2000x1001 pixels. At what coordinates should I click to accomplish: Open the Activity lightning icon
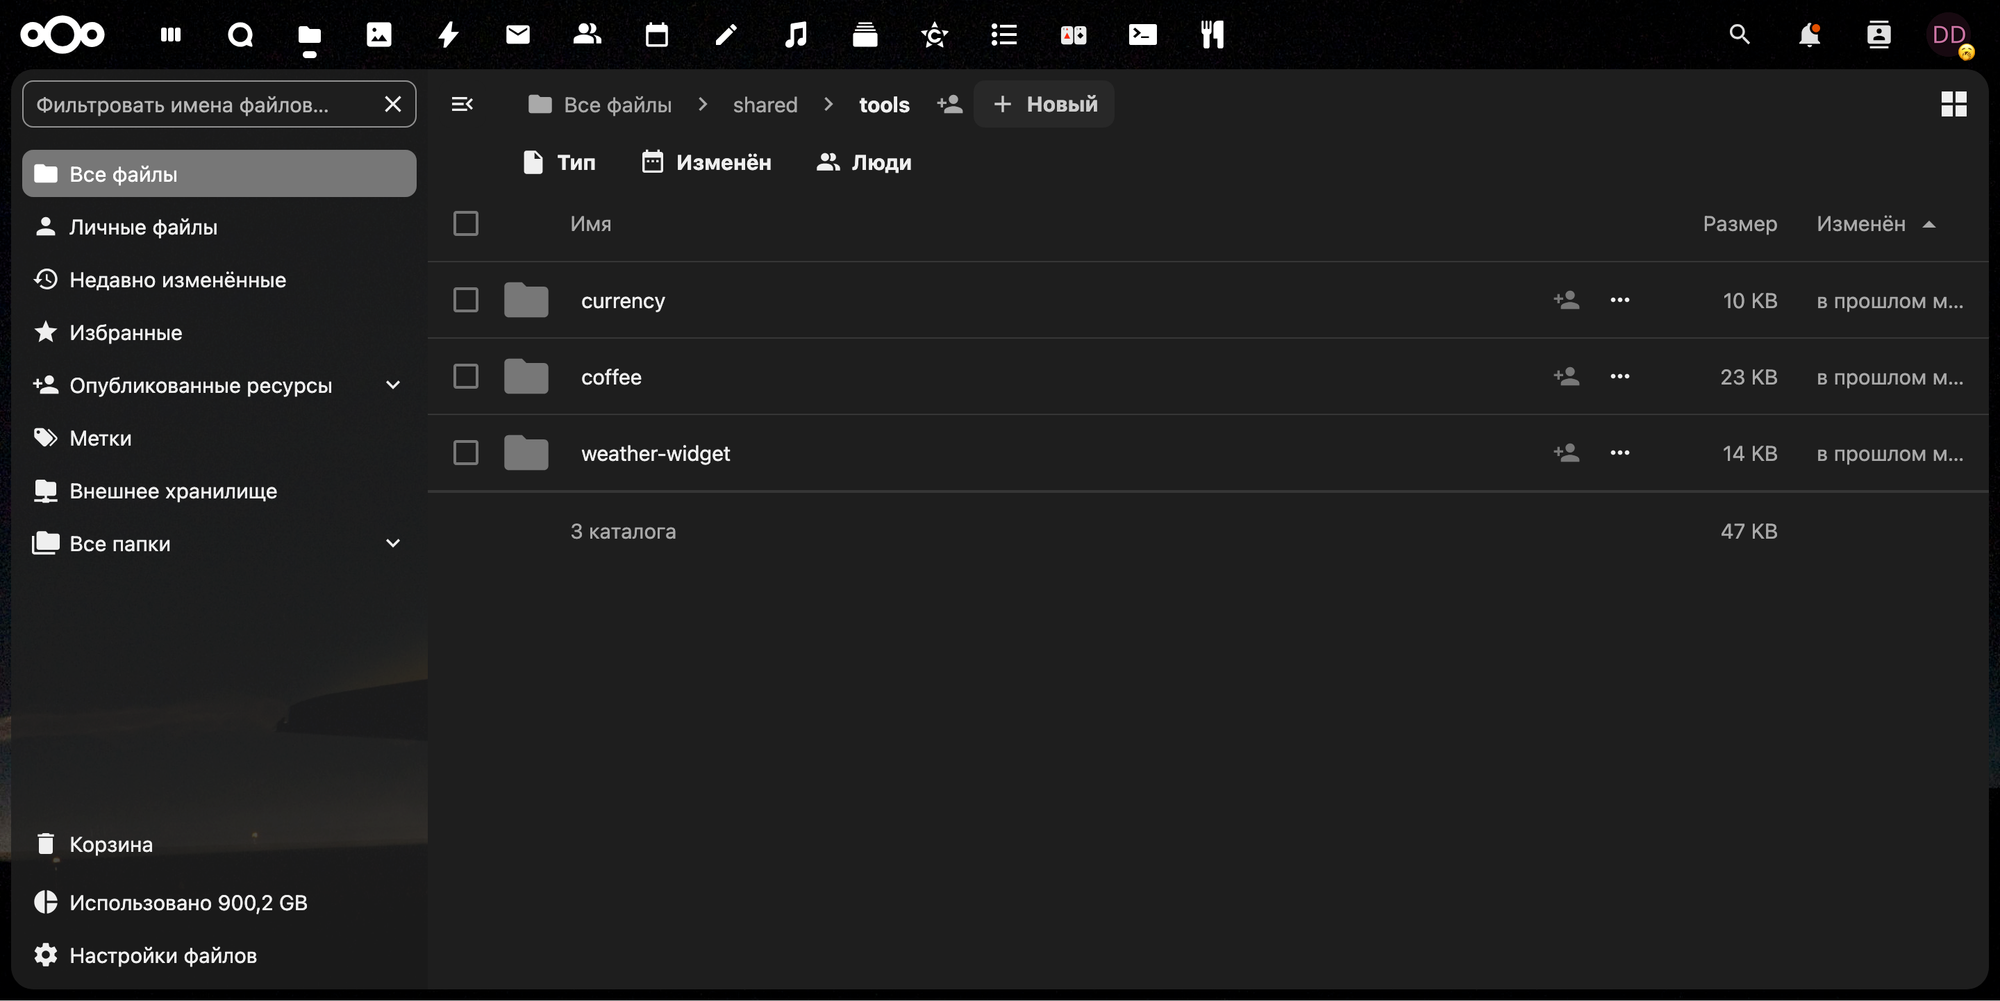click(448, 35)
